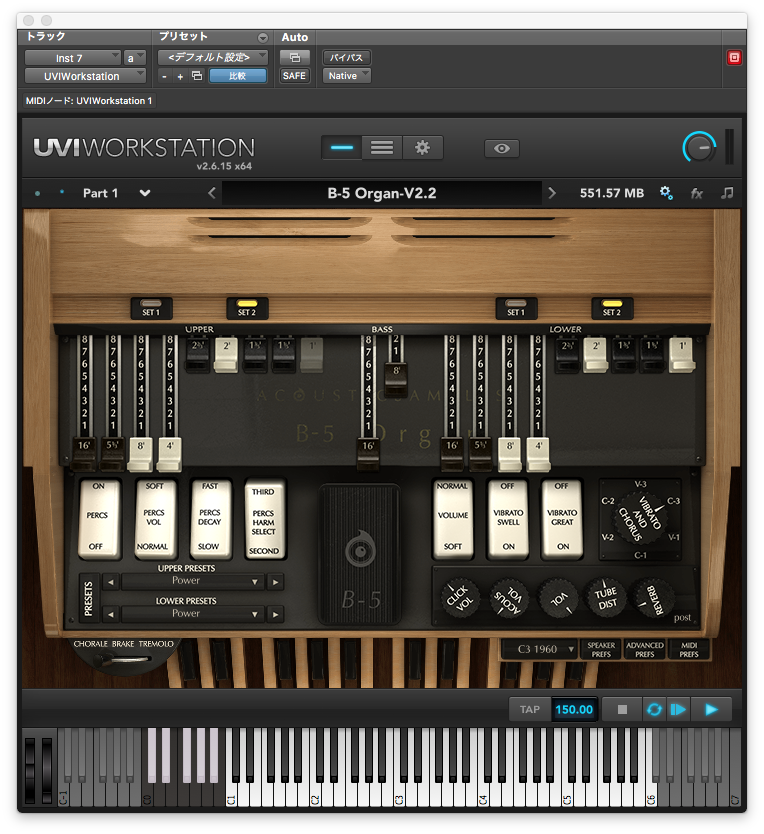Load next preset with right arrow

pyautogui.click(x=552, y=193)
